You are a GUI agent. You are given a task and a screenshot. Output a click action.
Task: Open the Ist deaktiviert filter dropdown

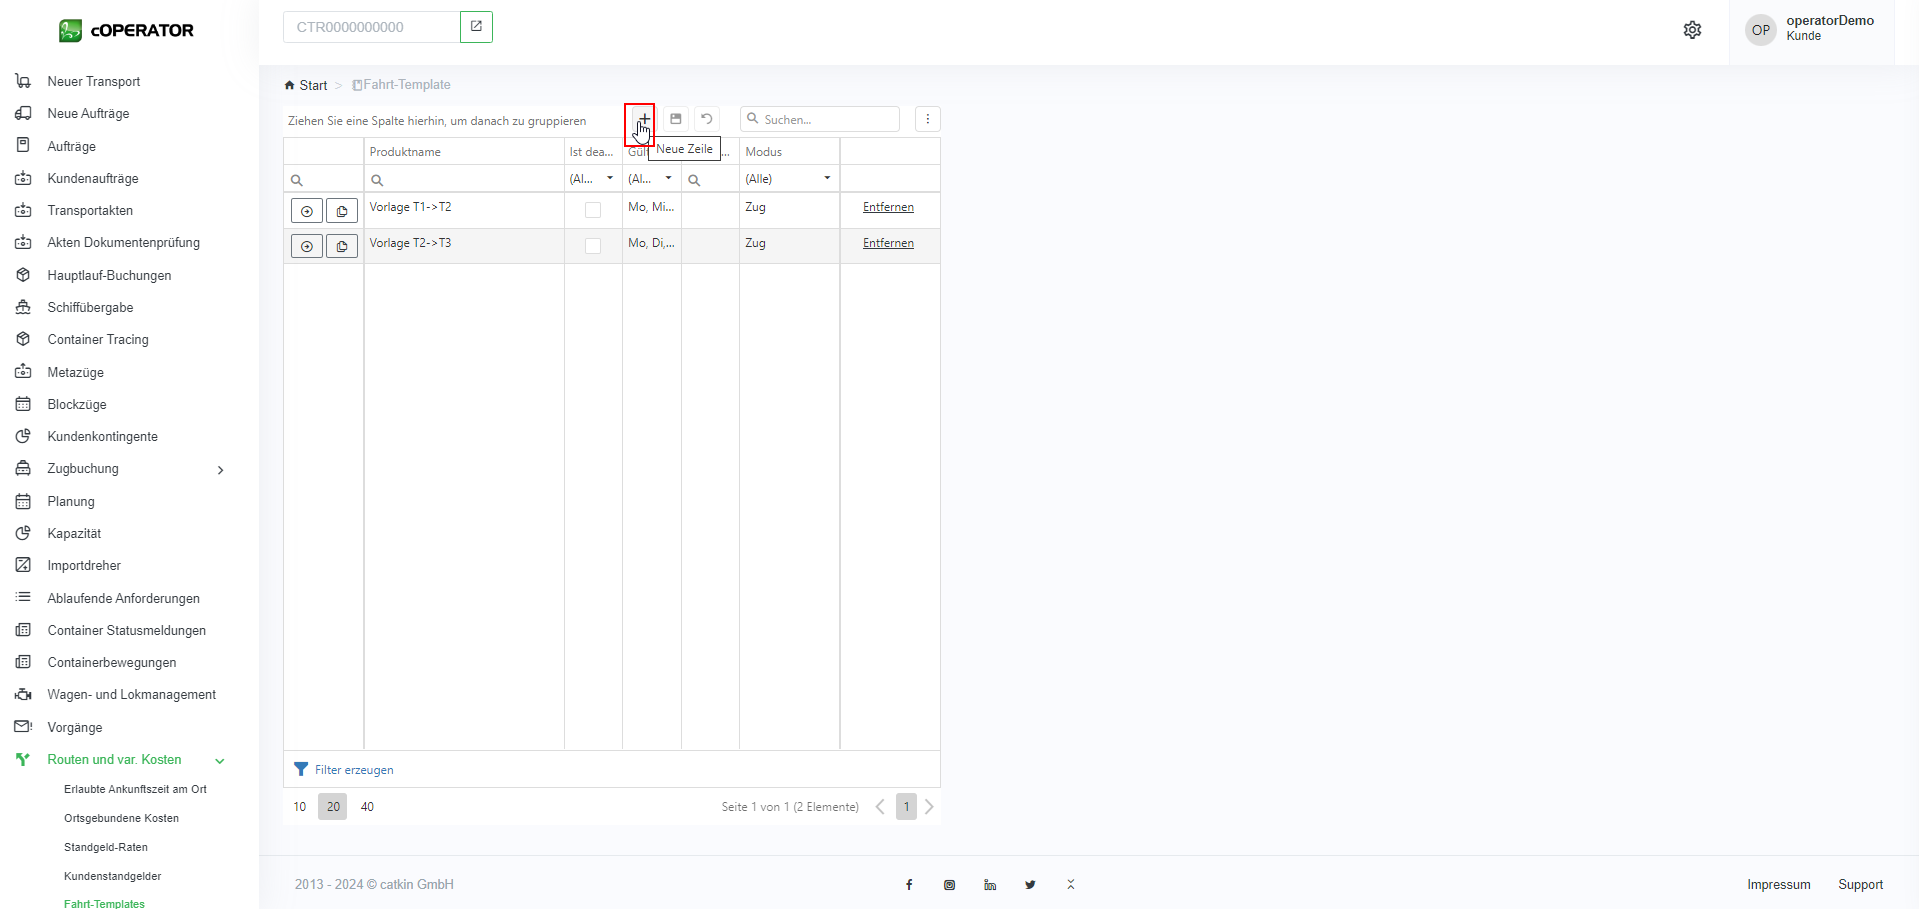[609, 179]
